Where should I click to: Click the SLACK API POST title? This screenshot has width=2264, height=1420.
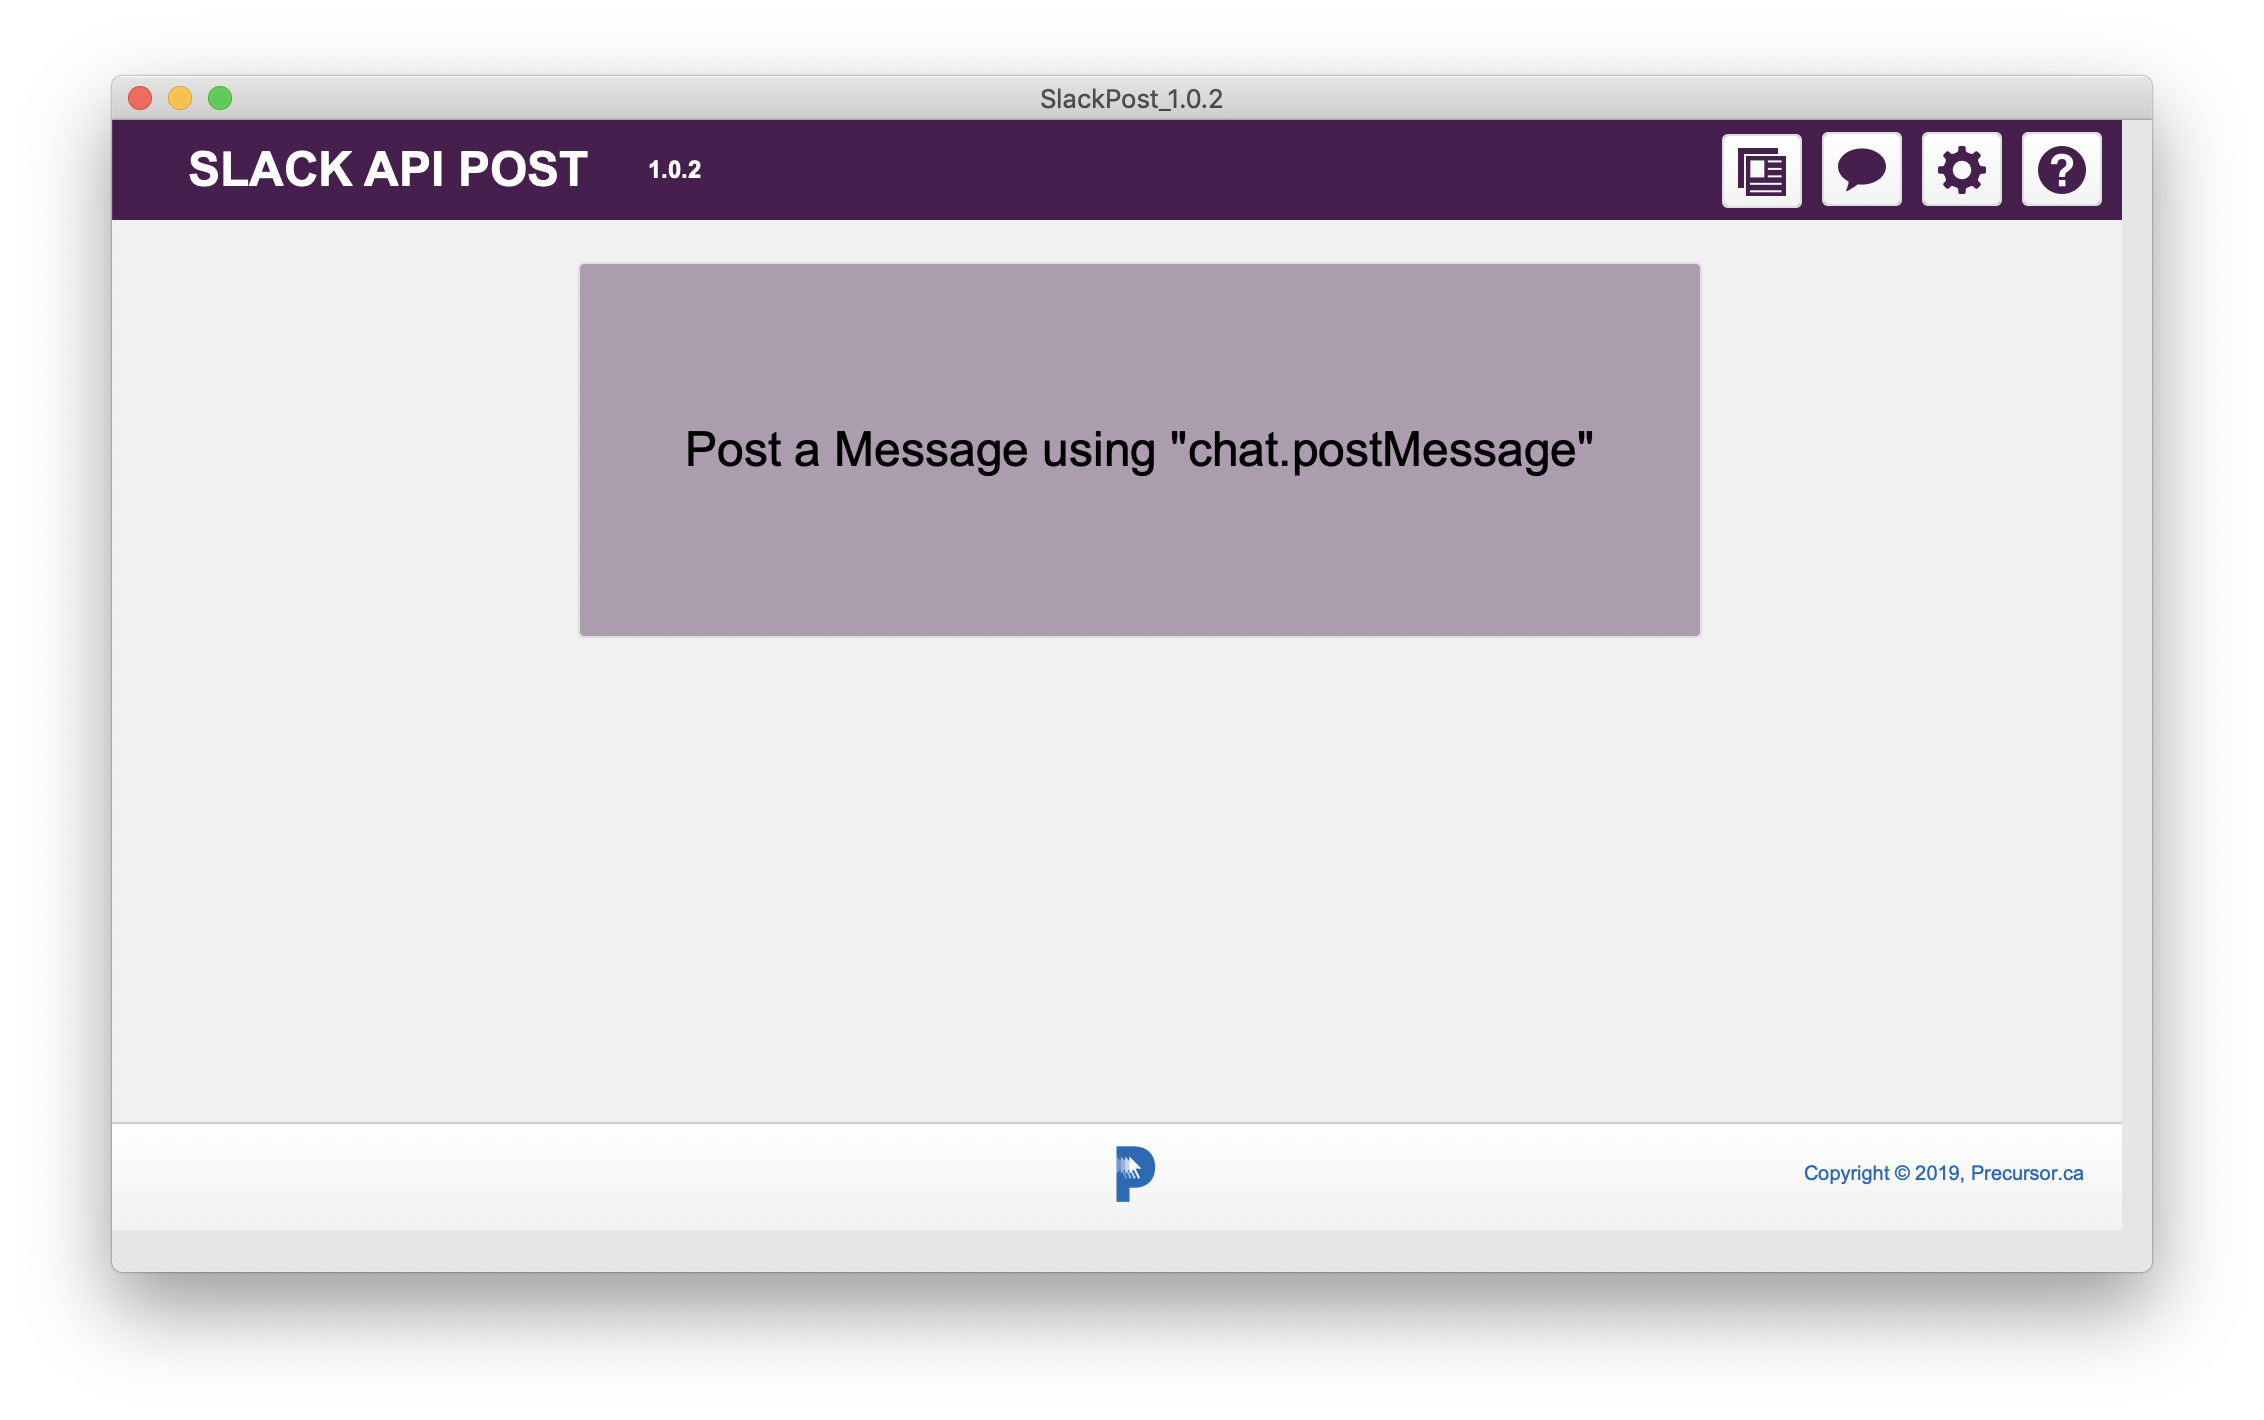pos(388,169)
